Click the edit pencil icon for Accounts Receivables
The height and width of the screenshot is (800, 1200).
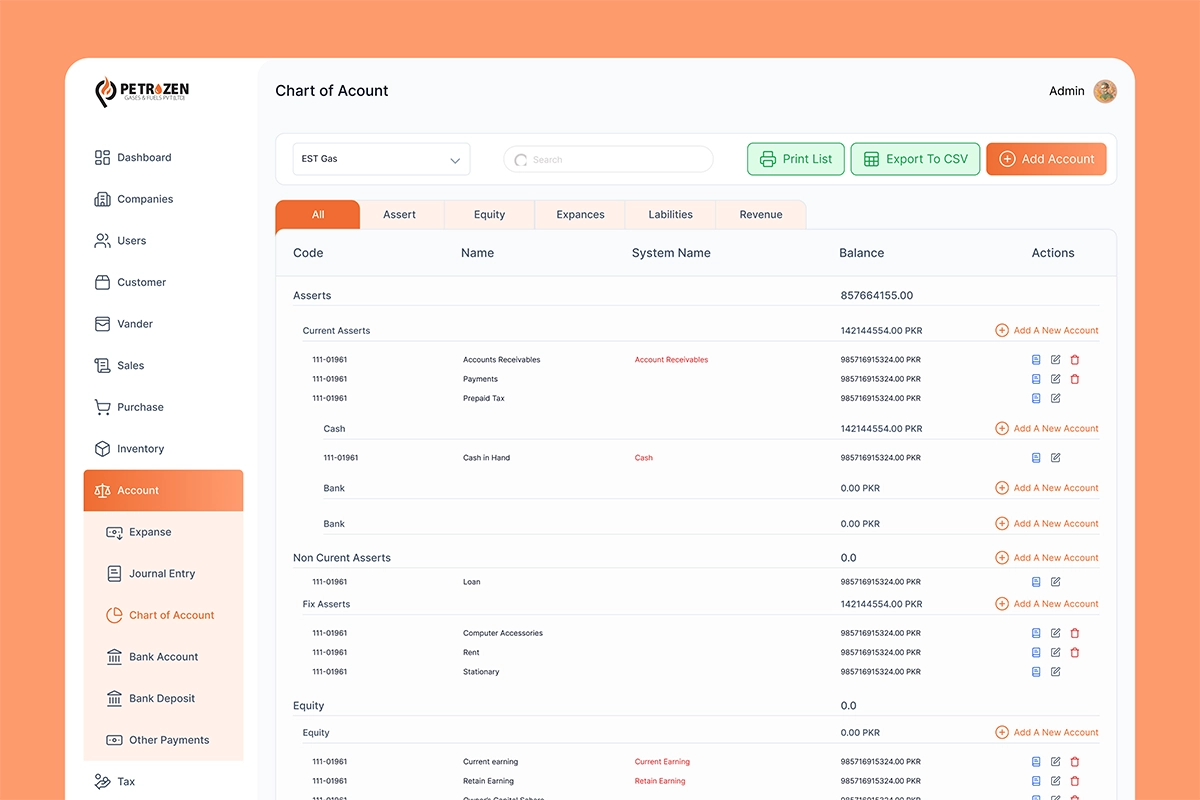coord(1055,359)
